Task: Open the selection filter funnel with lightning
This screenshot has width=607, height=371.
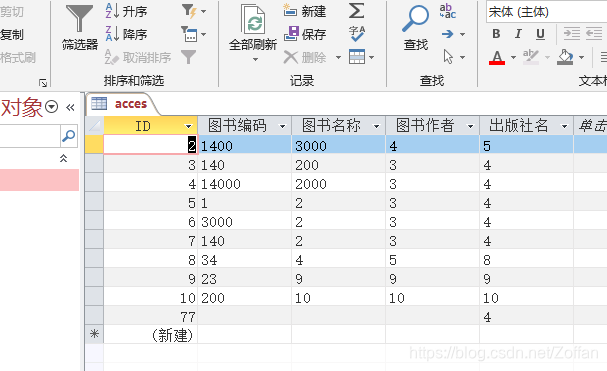Action: click(x=189, y=11)
